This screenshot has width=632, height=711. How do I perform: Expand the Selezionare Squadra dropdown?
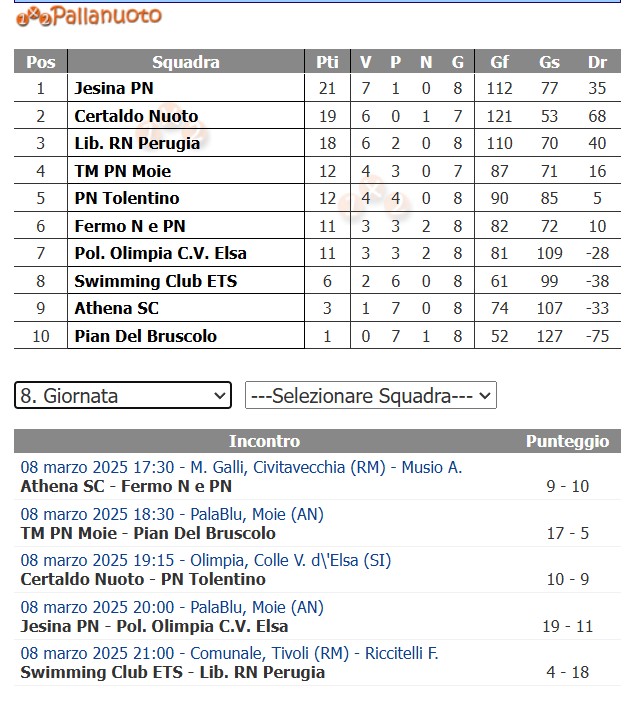pyautogui.click(x=370, y=396)
